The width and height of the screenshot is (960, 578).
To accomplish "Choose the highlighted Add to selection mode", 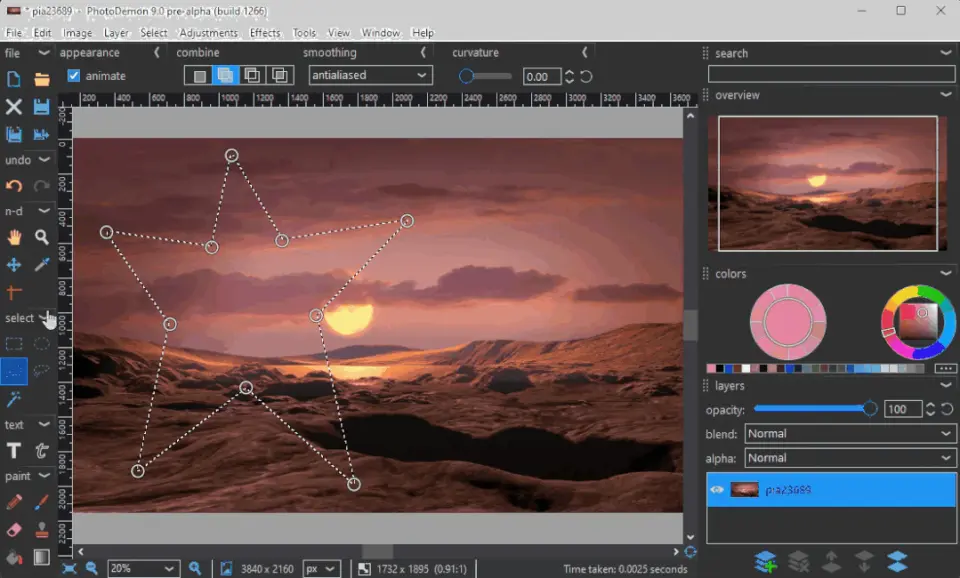I will [225, 75].
